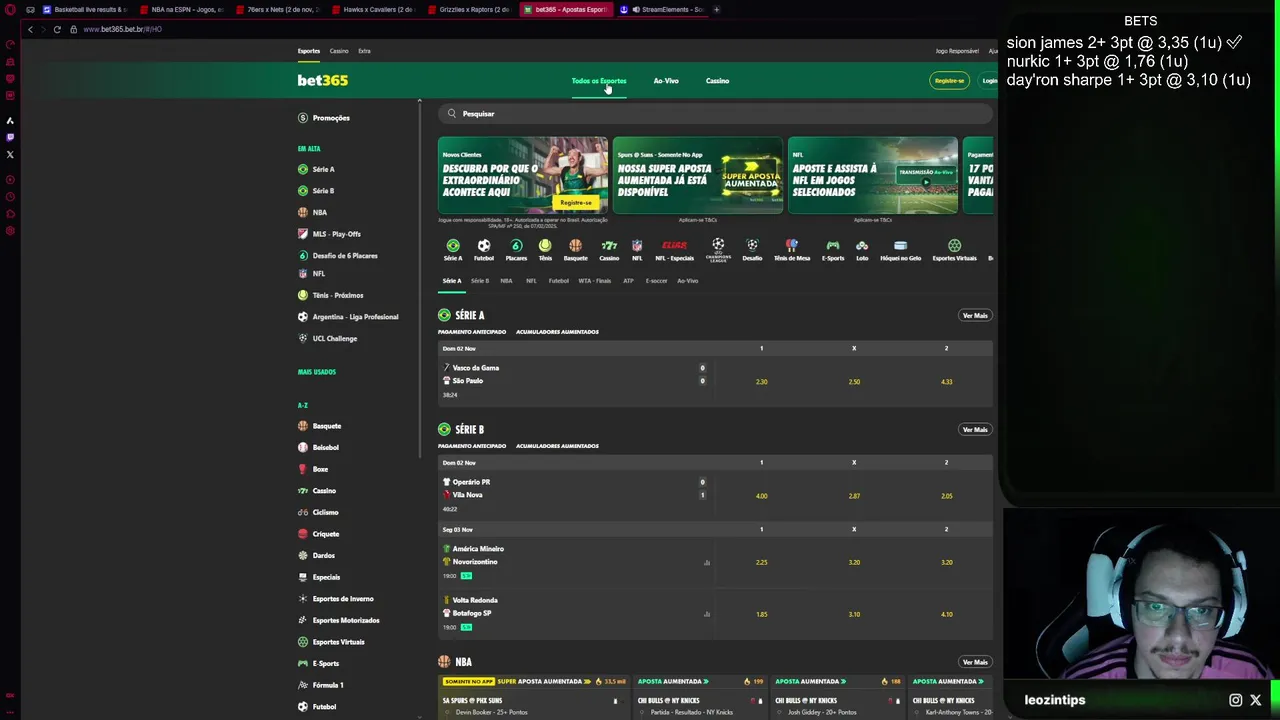Click Ver Mais for Série A
The width and height of the screenshot is (1280, 720).
[x=975, y=316]
